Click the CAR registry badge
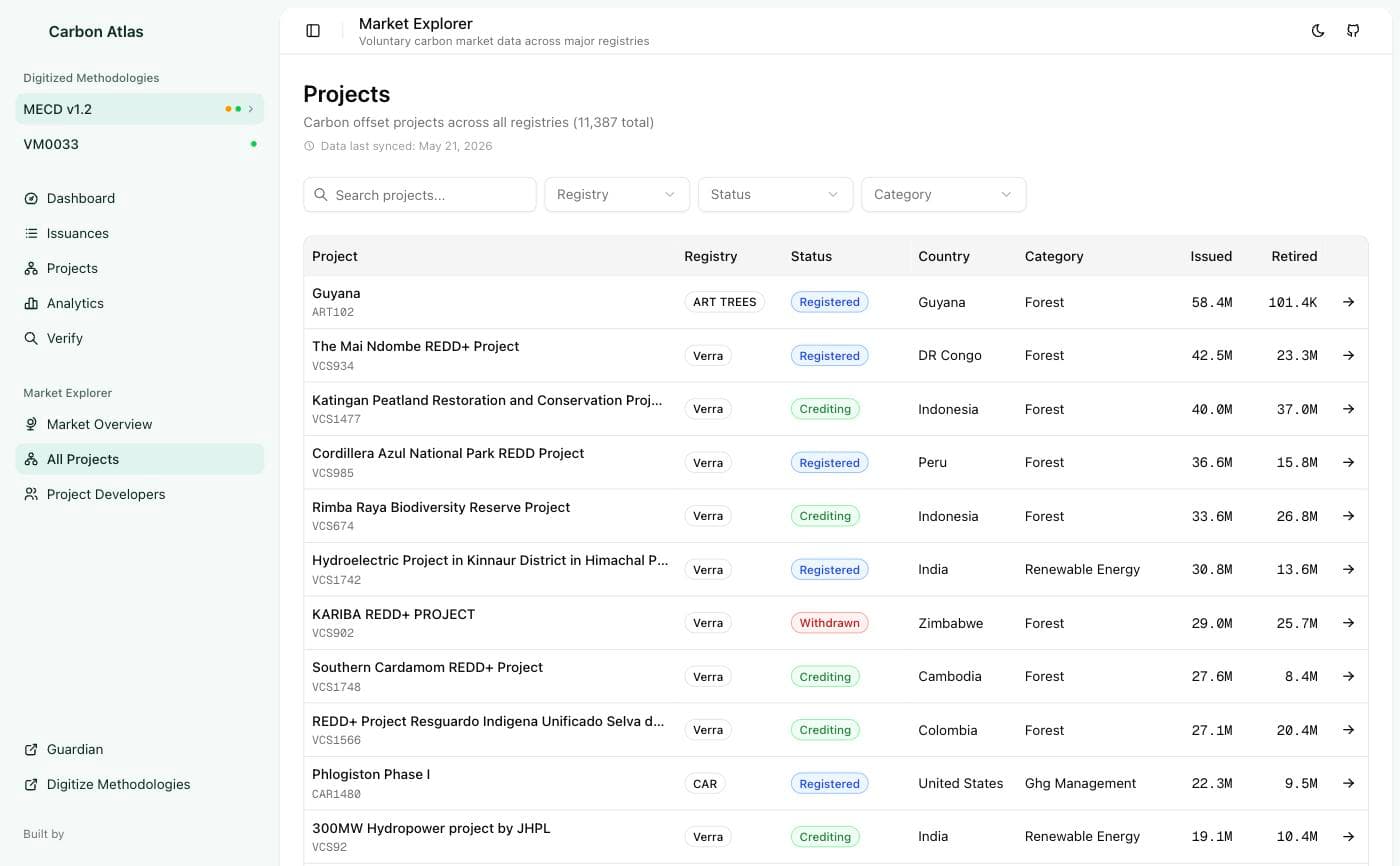 point(705,784)
